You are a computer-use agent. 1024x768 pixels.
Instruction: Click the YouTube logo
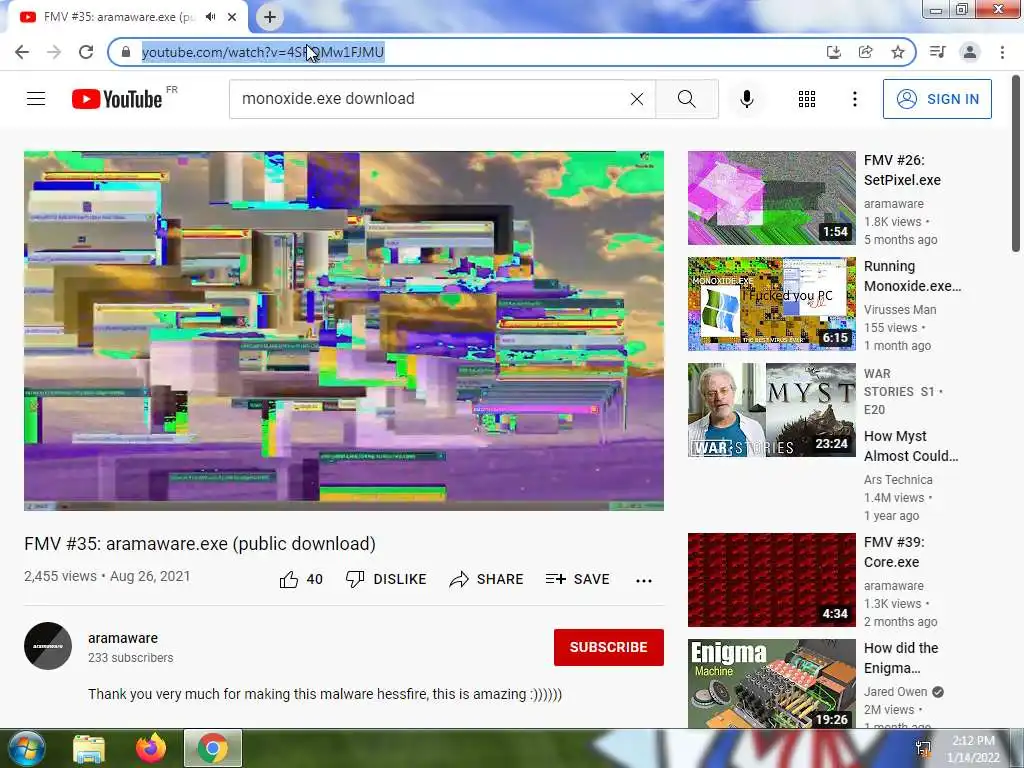point(117,99)
